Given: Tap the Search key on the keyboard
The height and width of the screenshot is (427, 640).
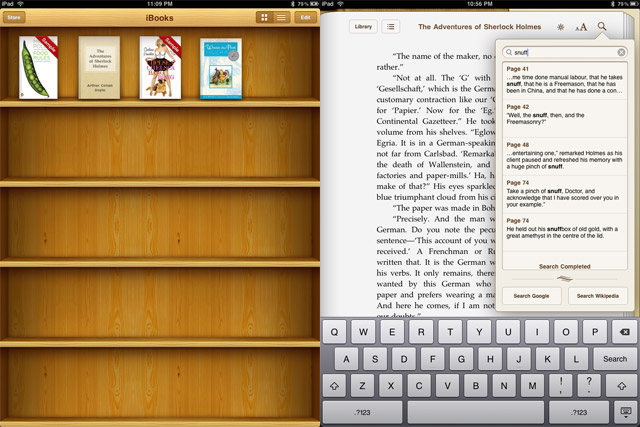Looking at the screenshot, I should click(615, 359).
